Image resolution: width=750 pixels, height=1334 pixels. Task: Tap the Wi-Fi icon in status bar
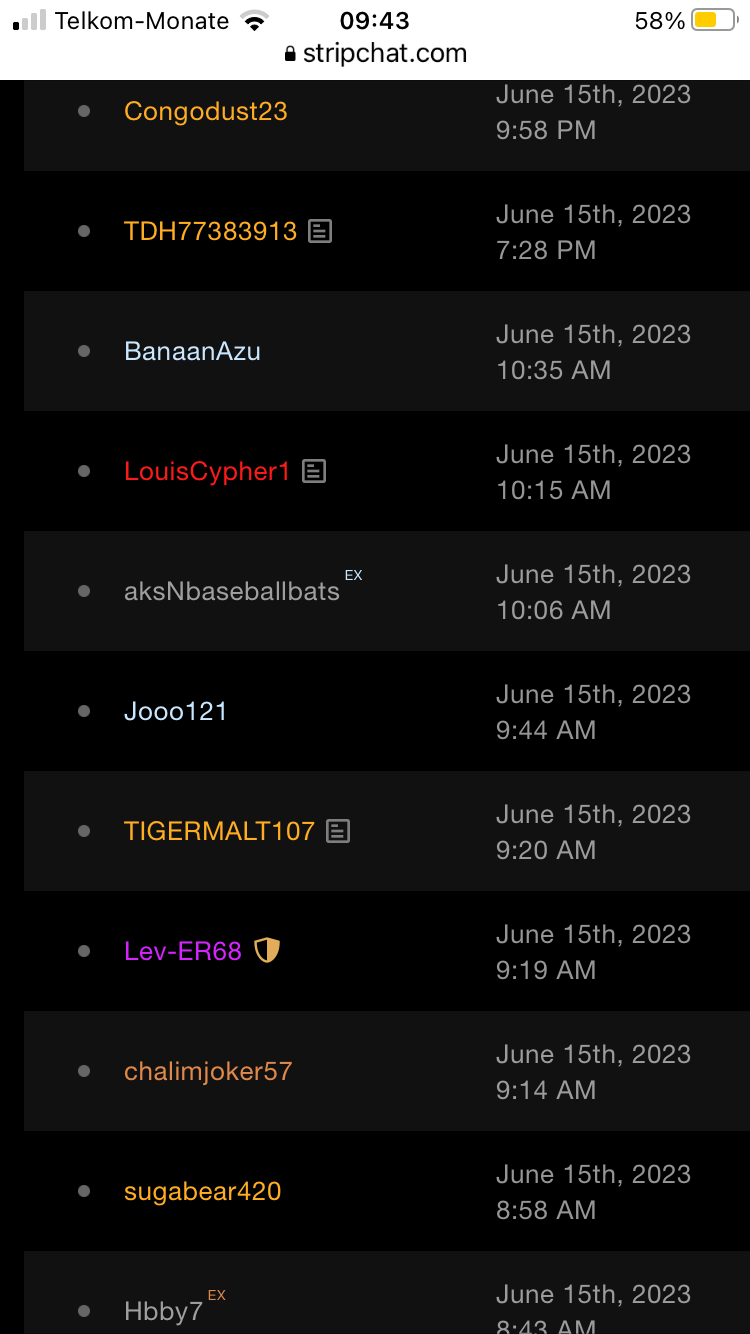point(256,20)
